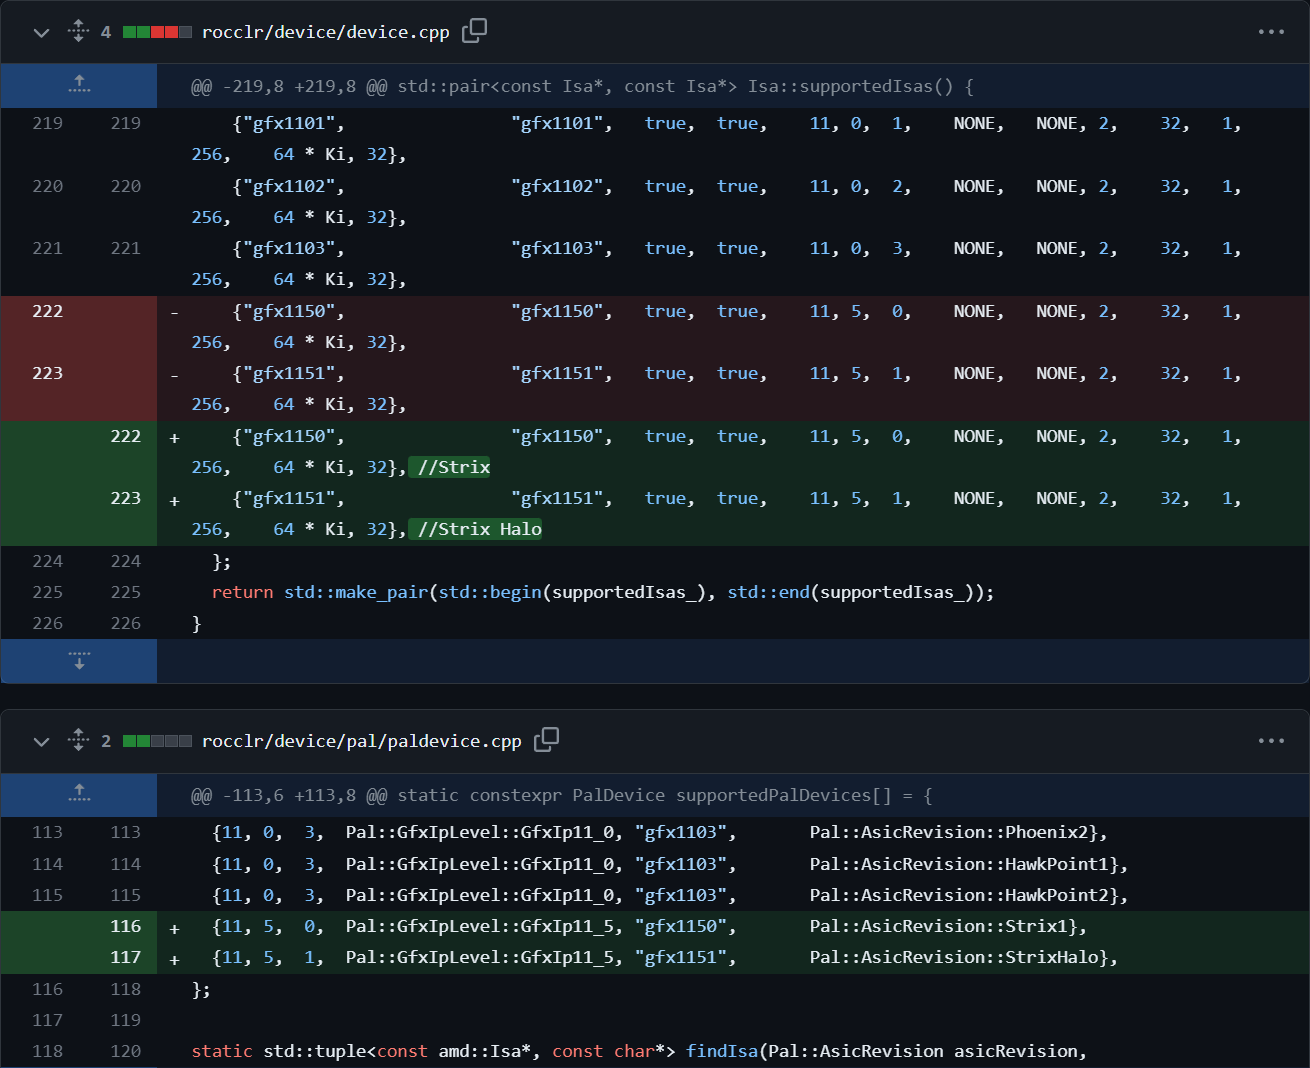Select added line number 117 for StrixHalo
Image resolution: width=1310 pixels, height=1068 pixels.
125,957
